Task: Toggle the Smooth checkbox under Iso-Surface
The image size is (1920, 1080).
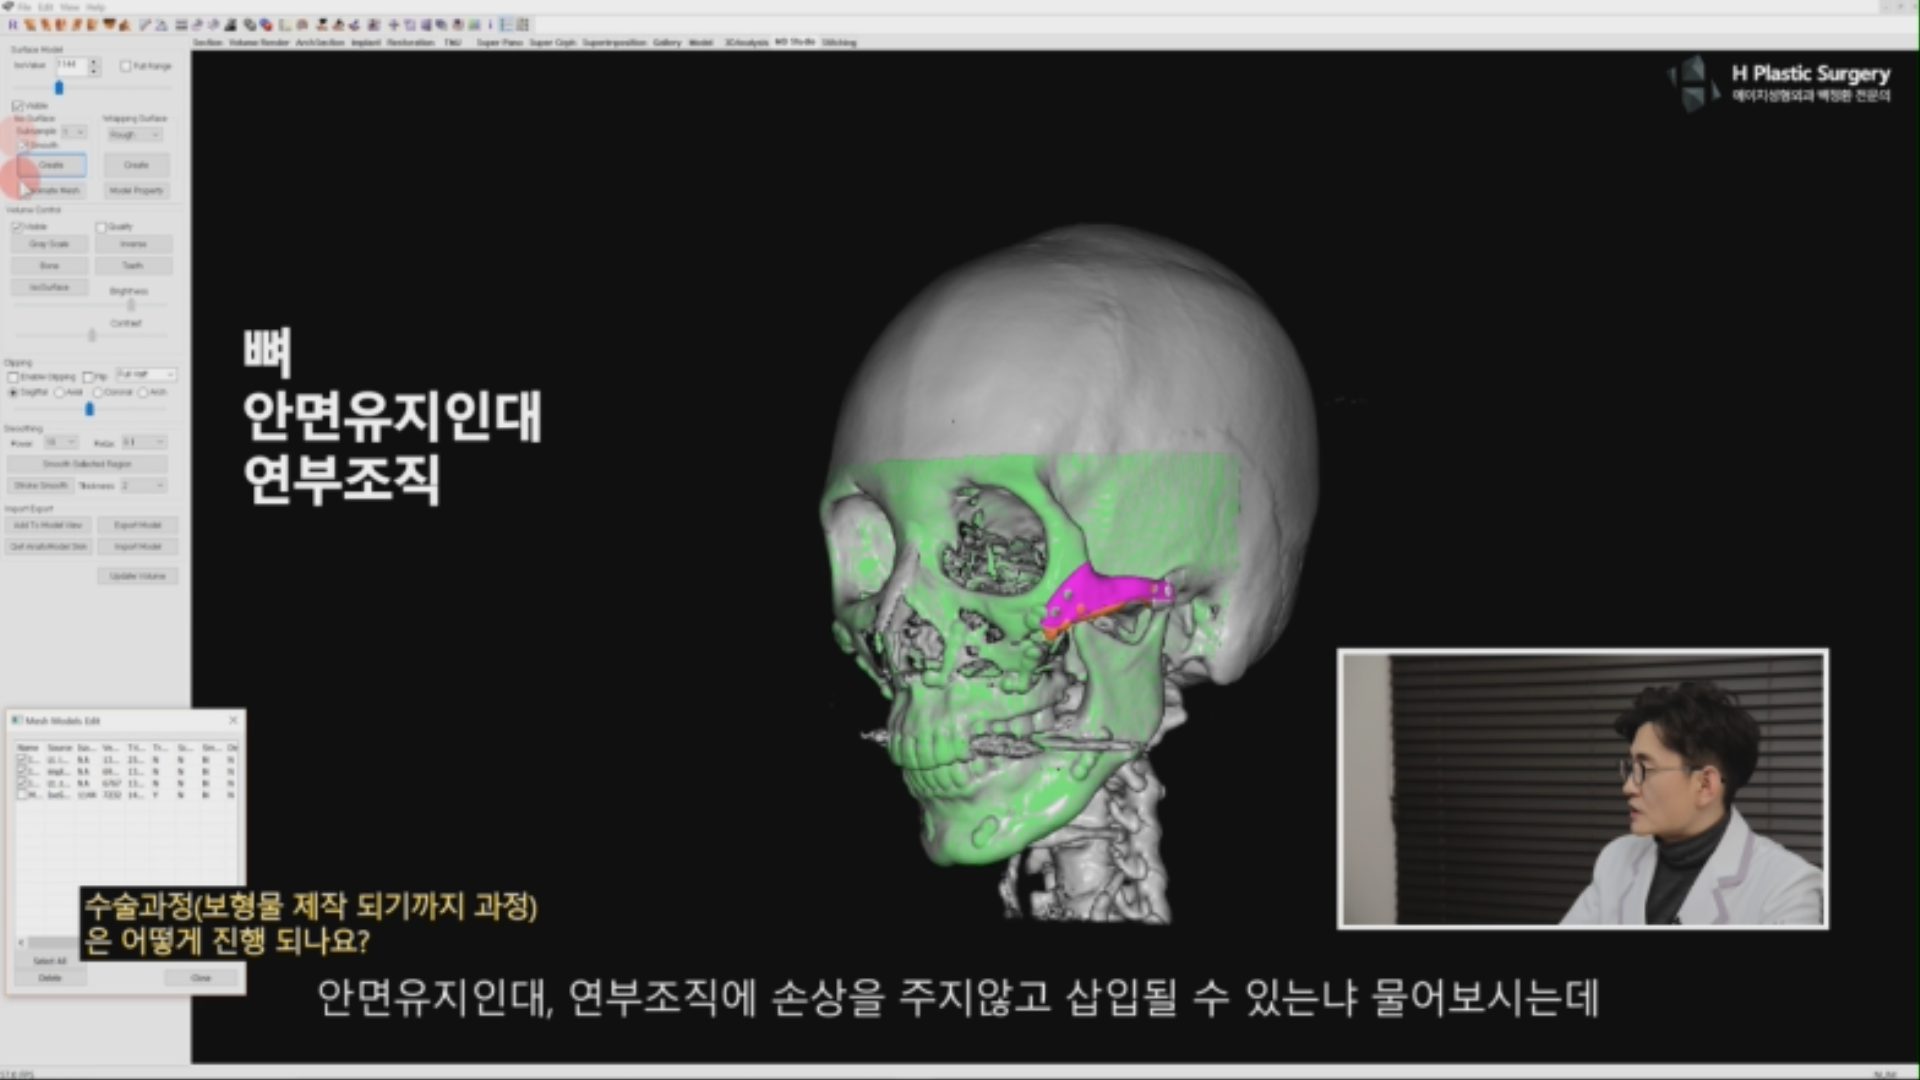Action: pyautogui.click(x=24, y=145)
